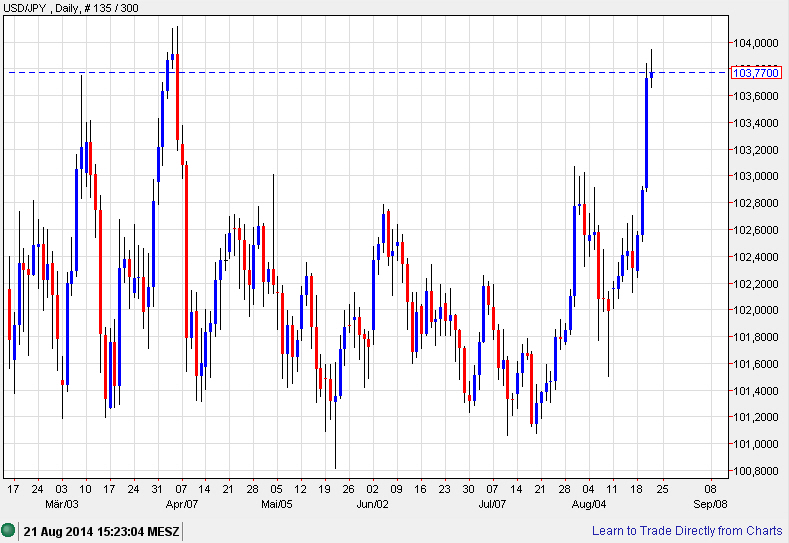Click the 102,8000 price axis label
Screen dimensions: 789x543
click(755, 203)
